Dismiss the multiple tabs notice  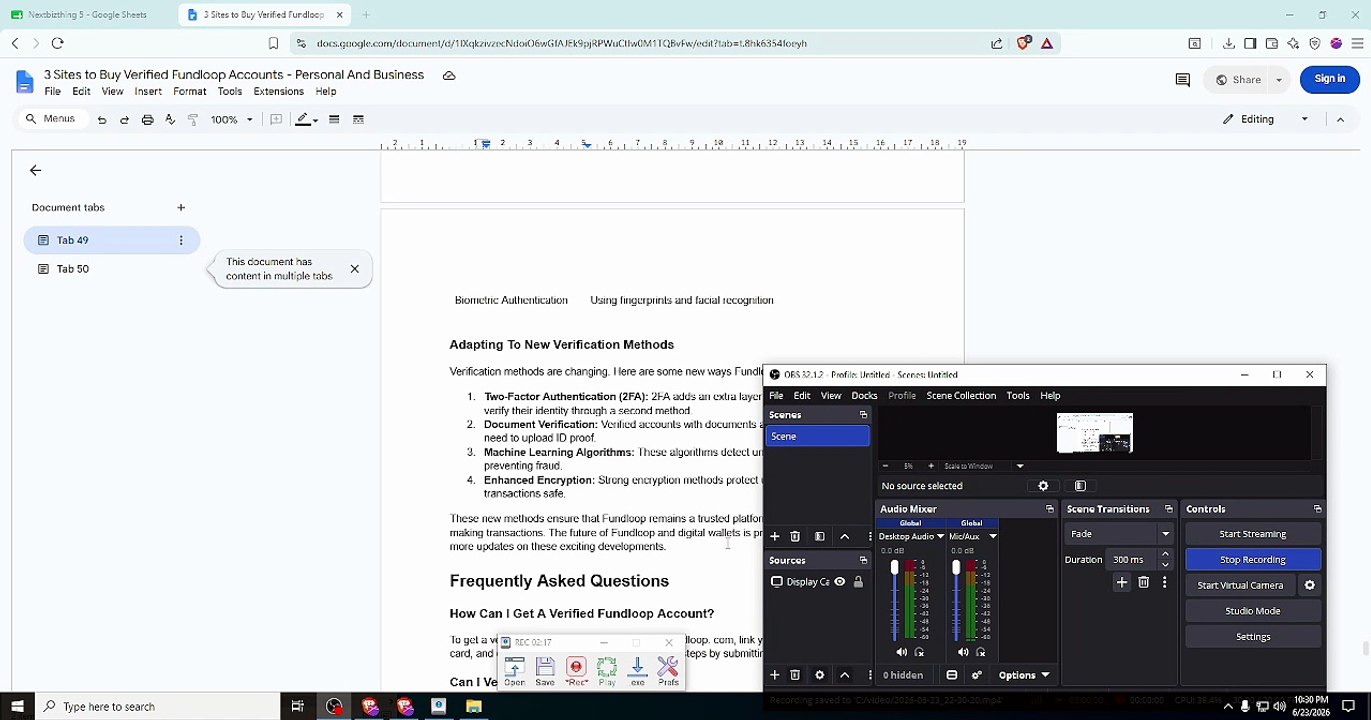pyautogui.click(x=354, y=269)
